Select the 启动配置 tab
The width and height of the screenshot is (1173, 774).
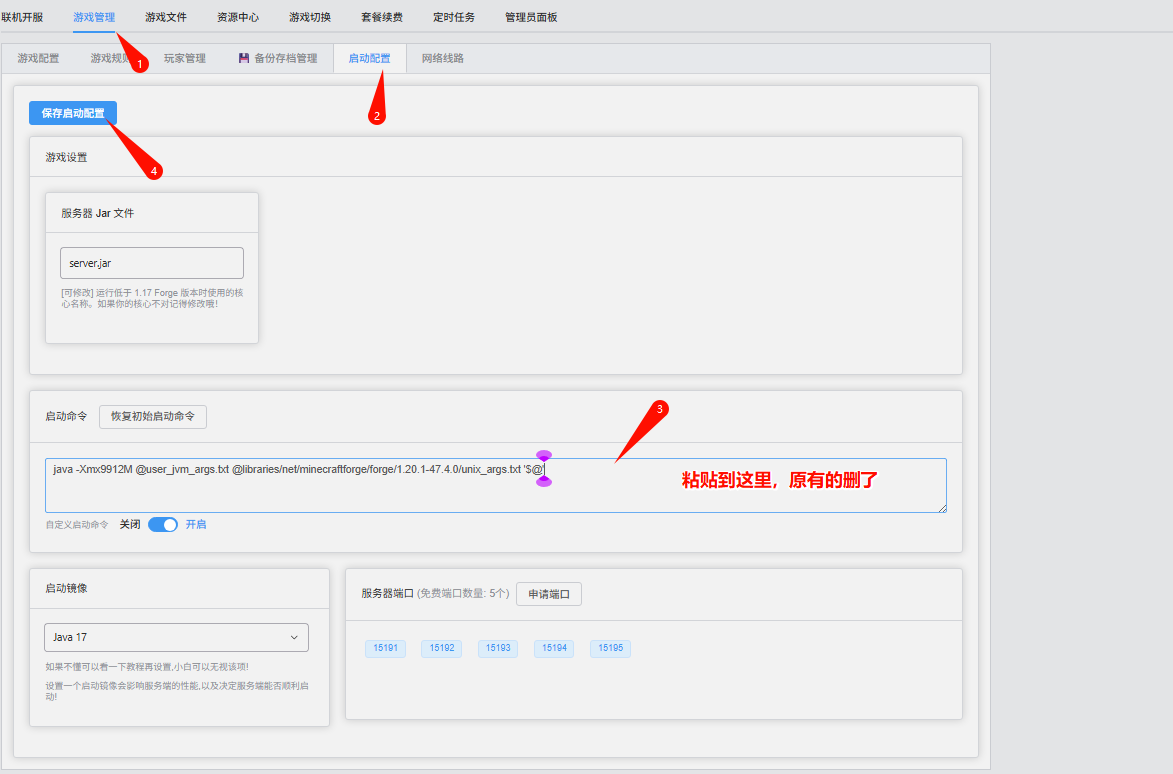pyautogui.click(x=369, y=58)
